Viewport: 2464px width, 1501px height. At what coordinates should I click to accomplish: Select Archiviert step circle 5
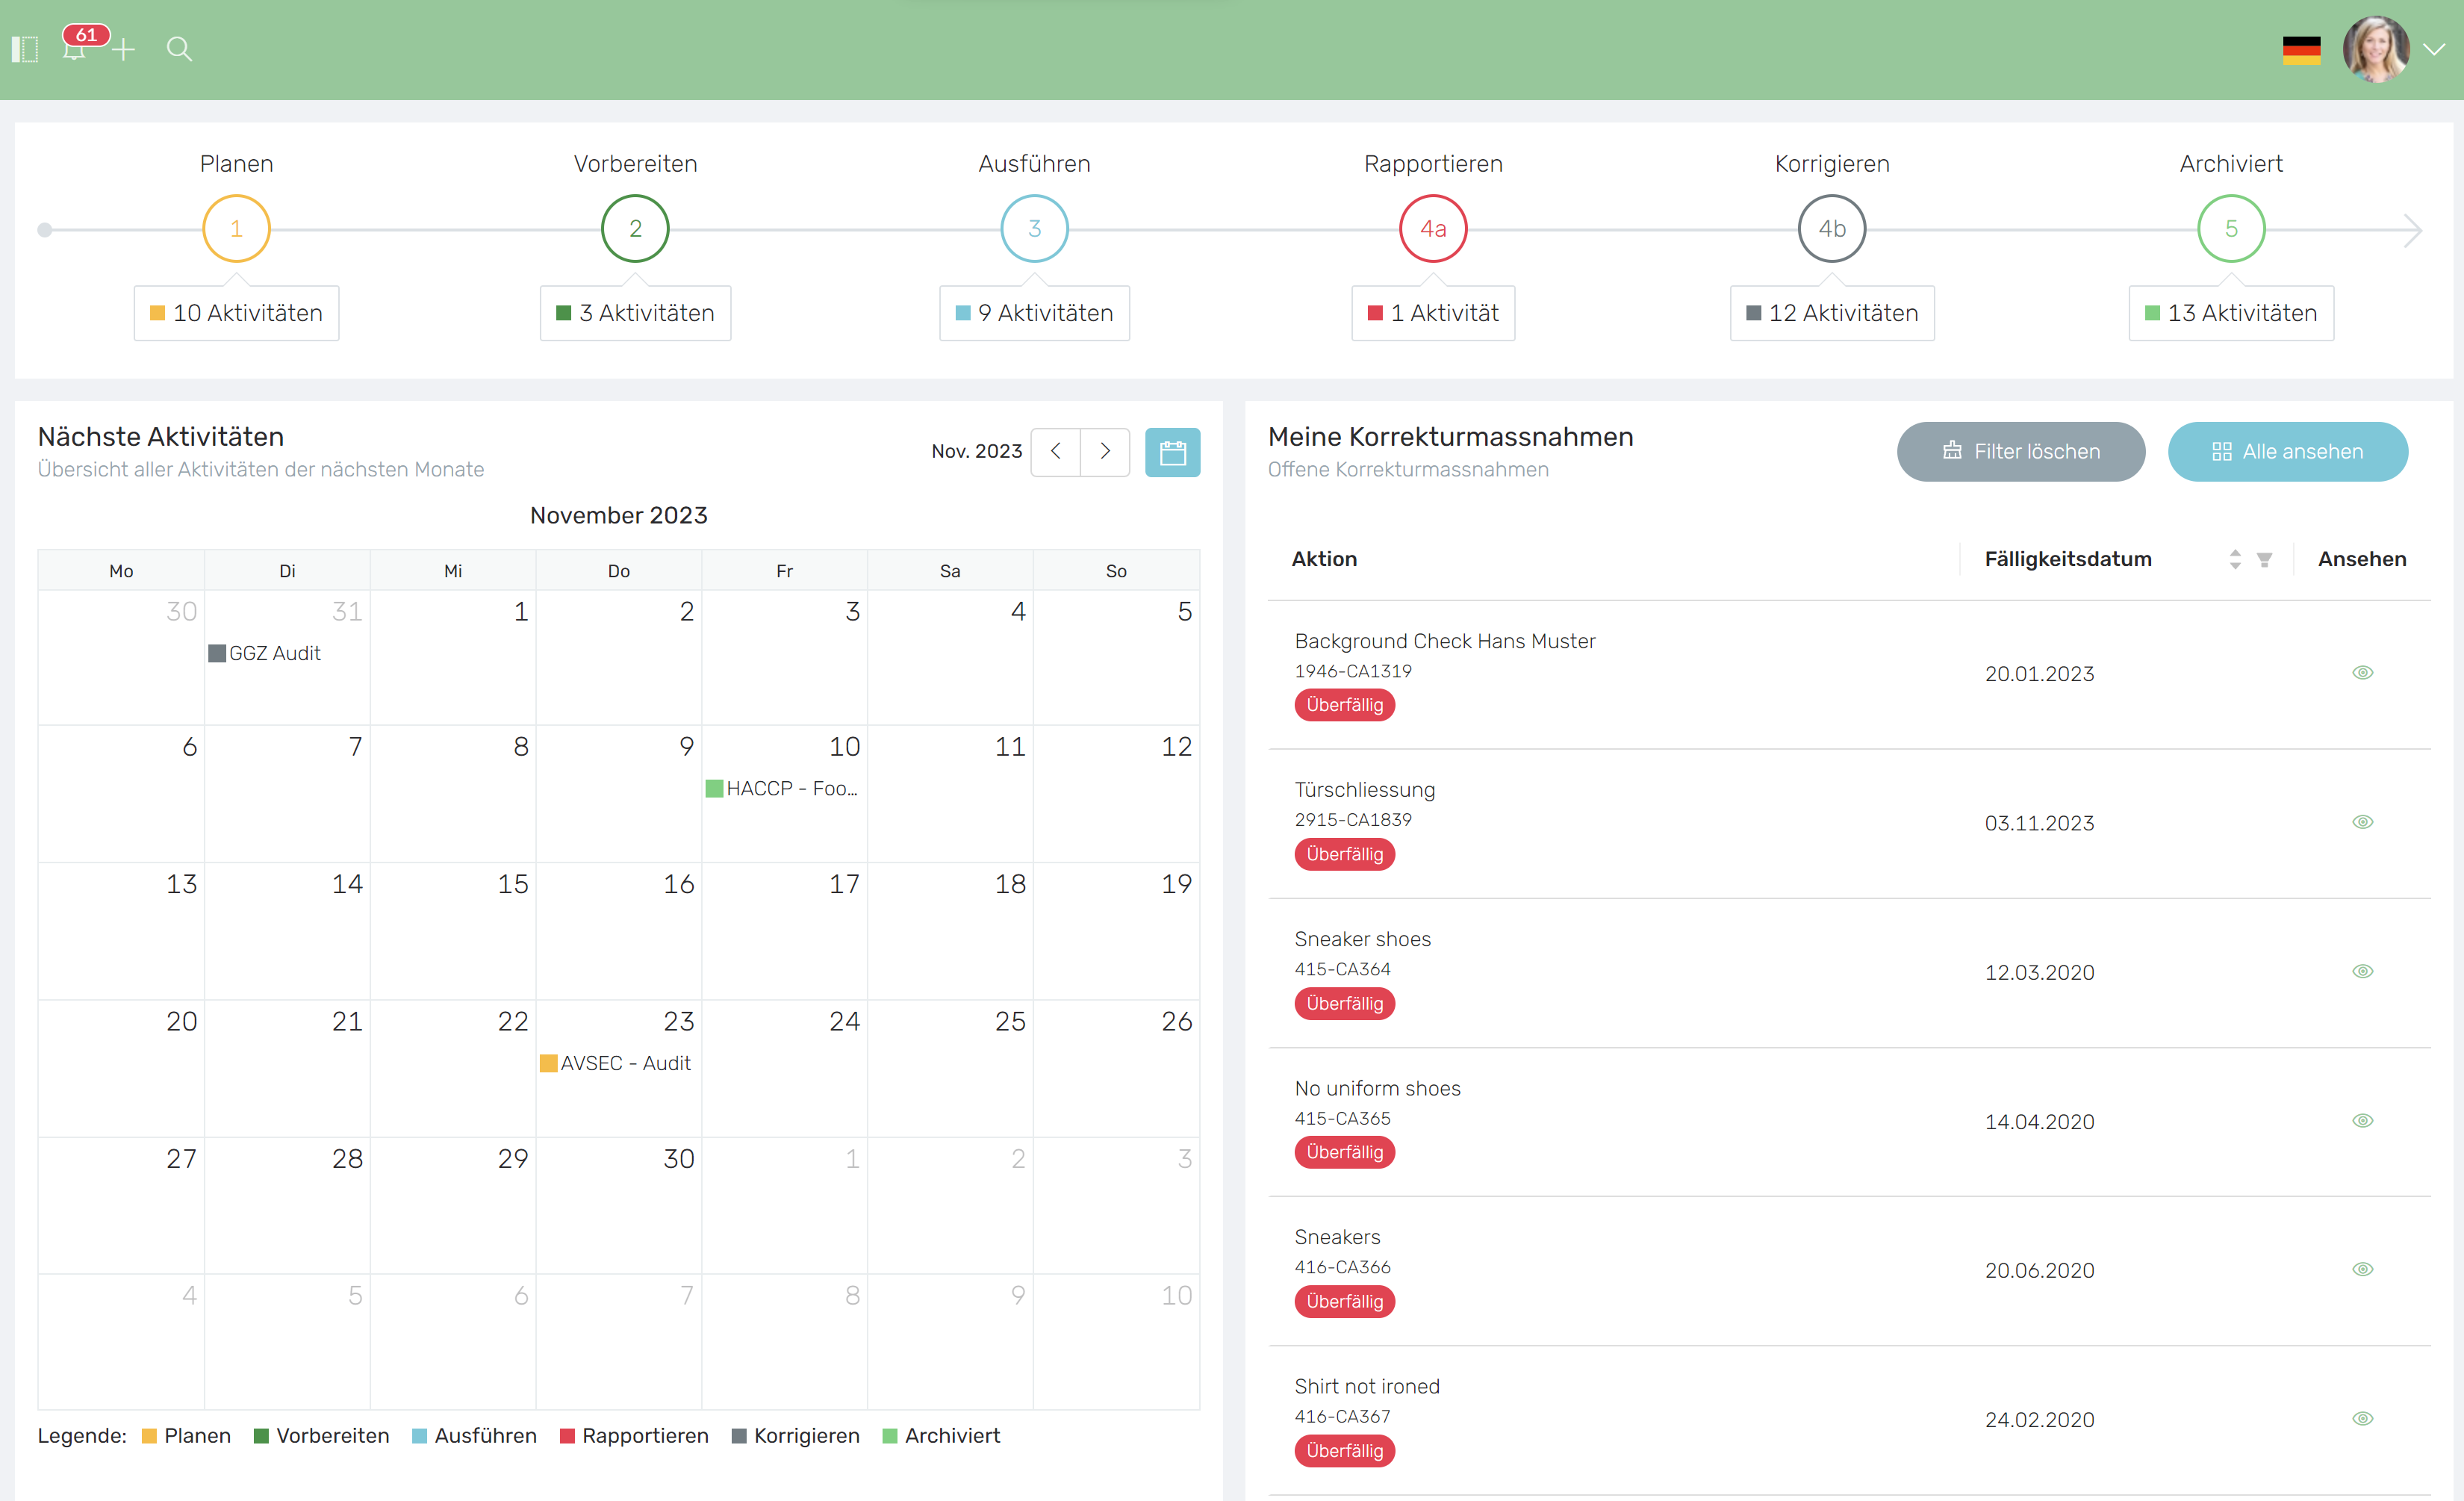2231,229
